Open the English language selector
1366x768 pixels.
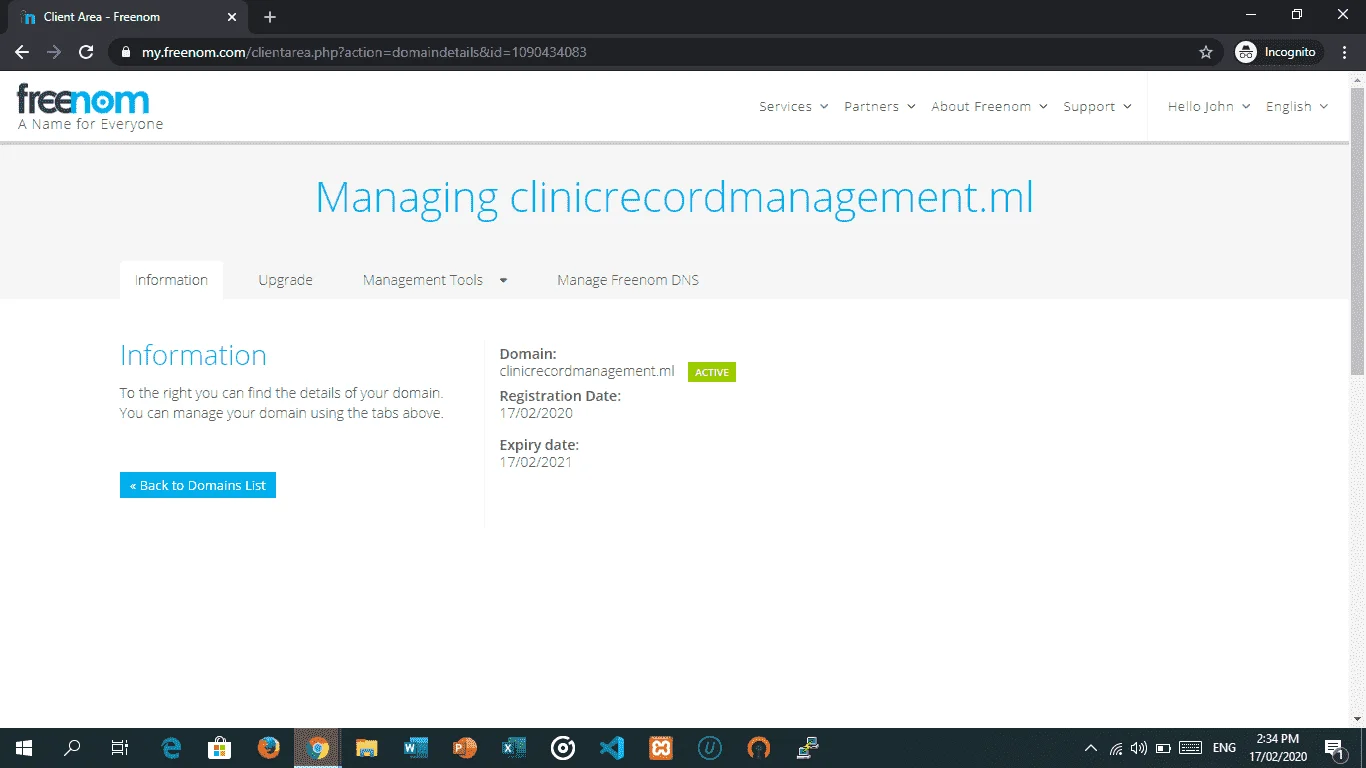1297,106
